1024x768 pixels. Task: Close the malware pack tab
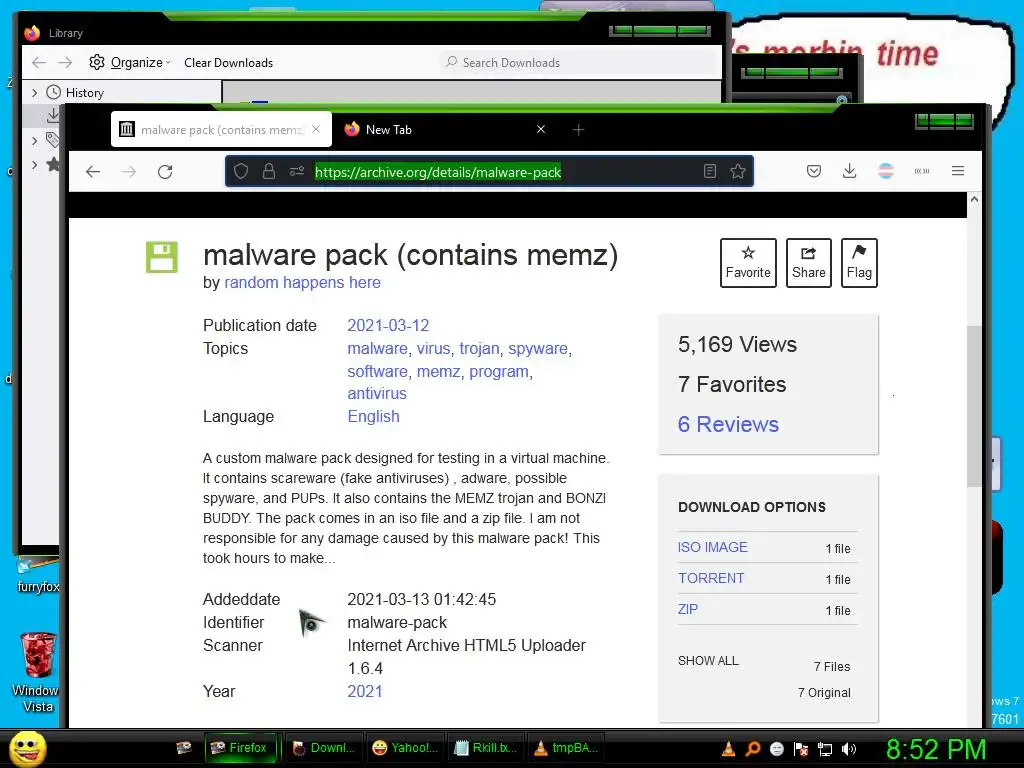tap(316, 129)
